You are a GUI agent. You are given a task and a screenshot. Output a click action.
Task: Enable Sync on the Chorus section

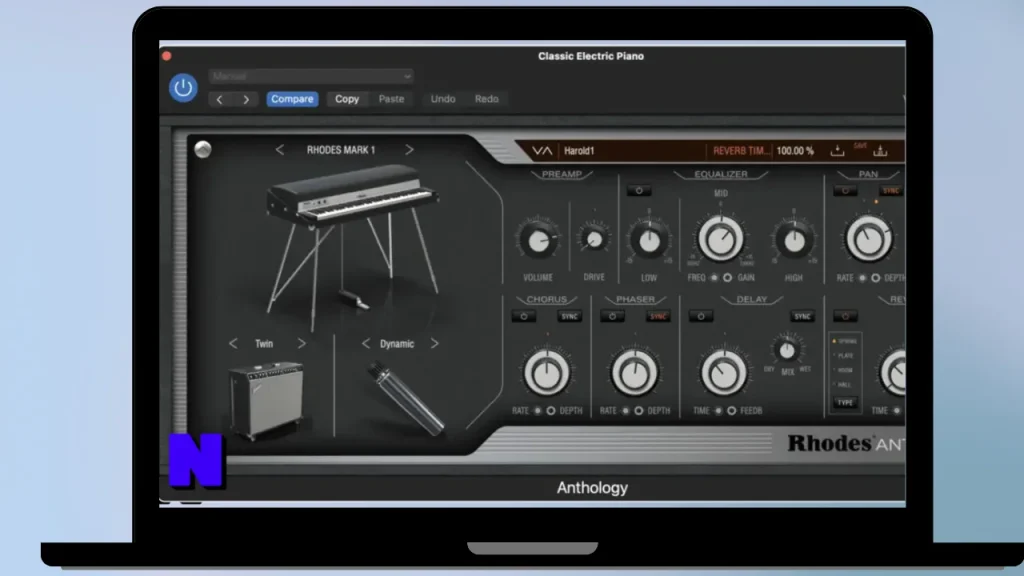pos(569,317)
